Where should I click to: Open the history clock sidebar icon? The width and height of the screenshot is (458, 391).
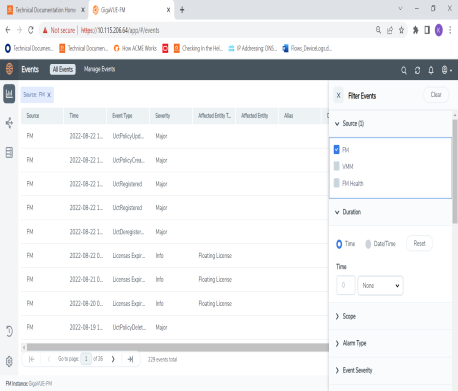pyautogui.click(x=9, y=331)
